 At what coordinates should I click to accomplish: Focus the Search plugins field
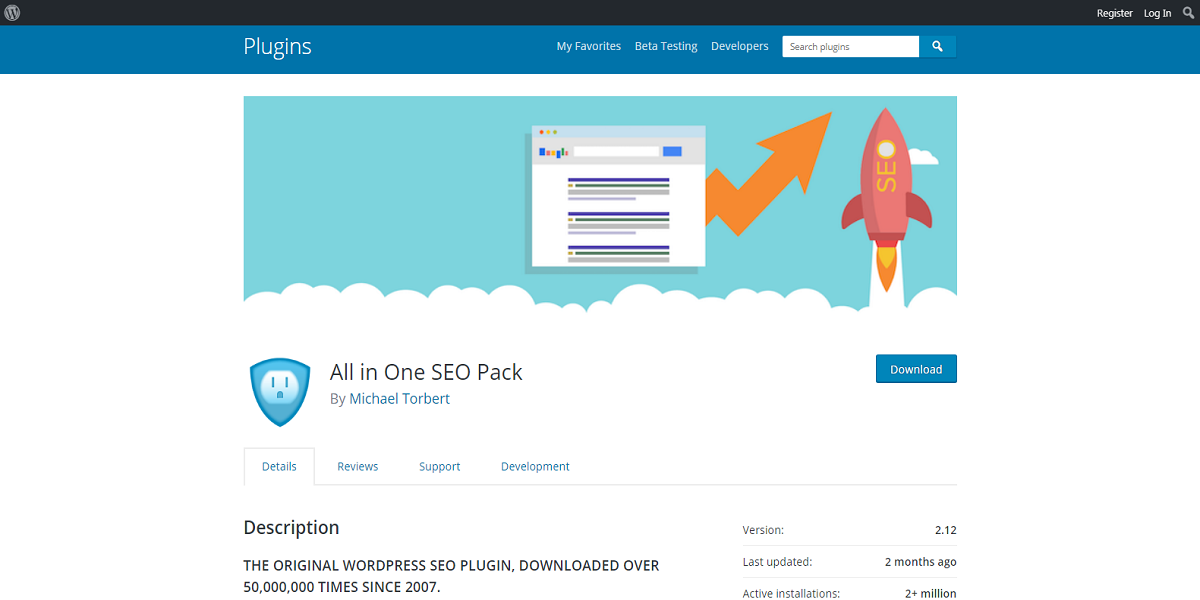click(851, 46)
